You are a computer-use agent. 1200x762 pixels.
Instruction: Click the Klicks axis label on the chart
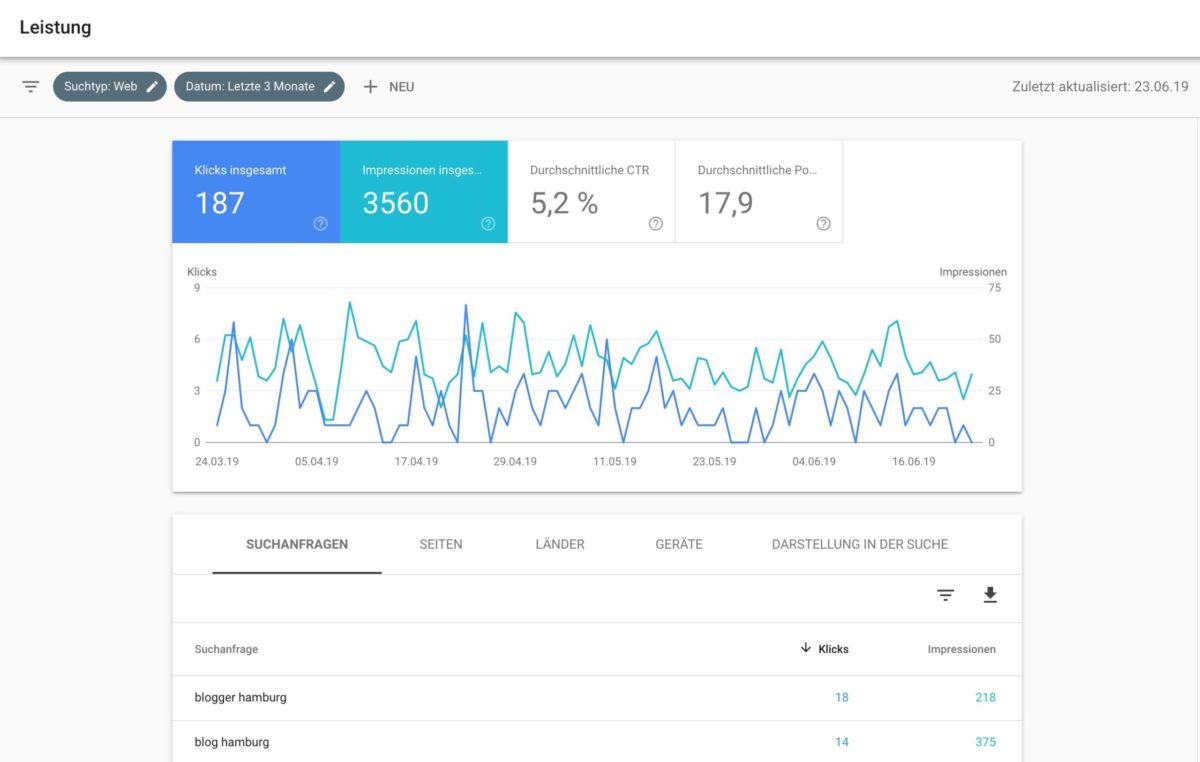pos(202,272)
